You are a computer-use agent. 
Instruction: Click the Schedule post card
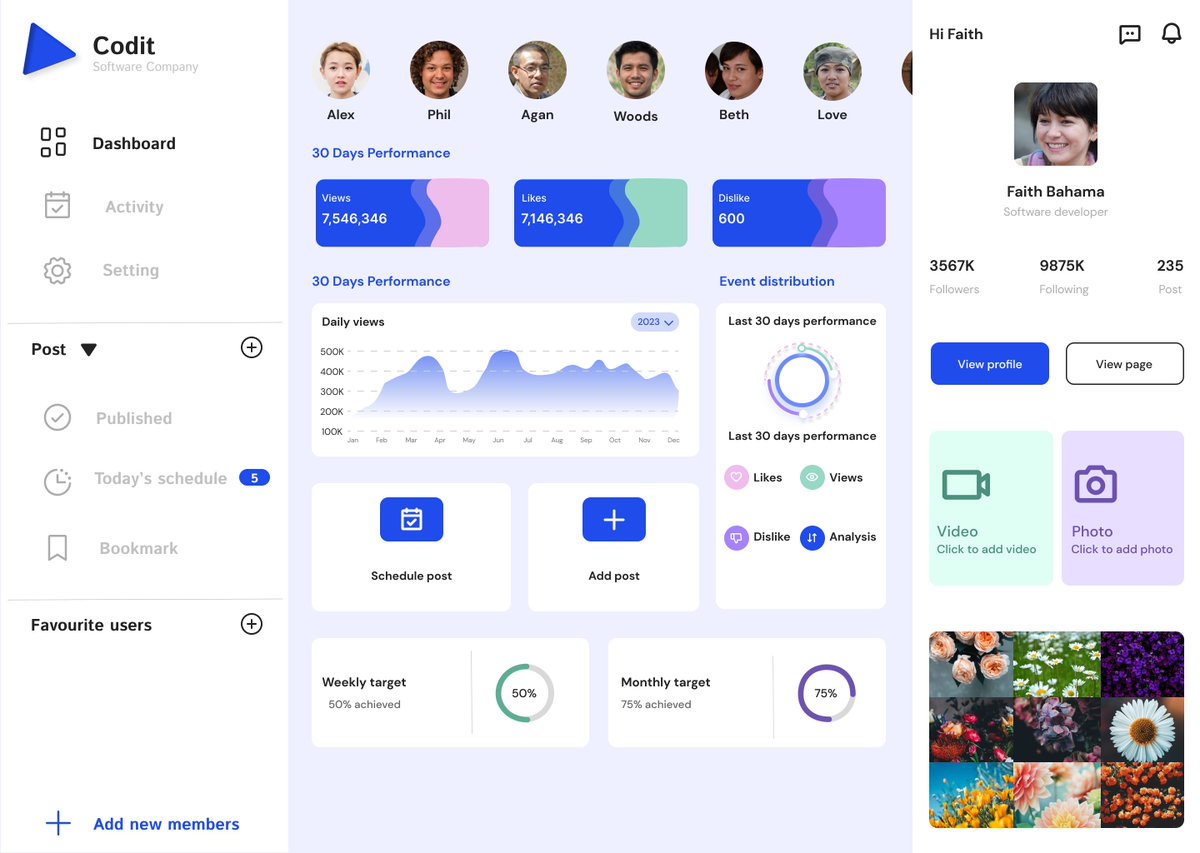tap(411, 547)
